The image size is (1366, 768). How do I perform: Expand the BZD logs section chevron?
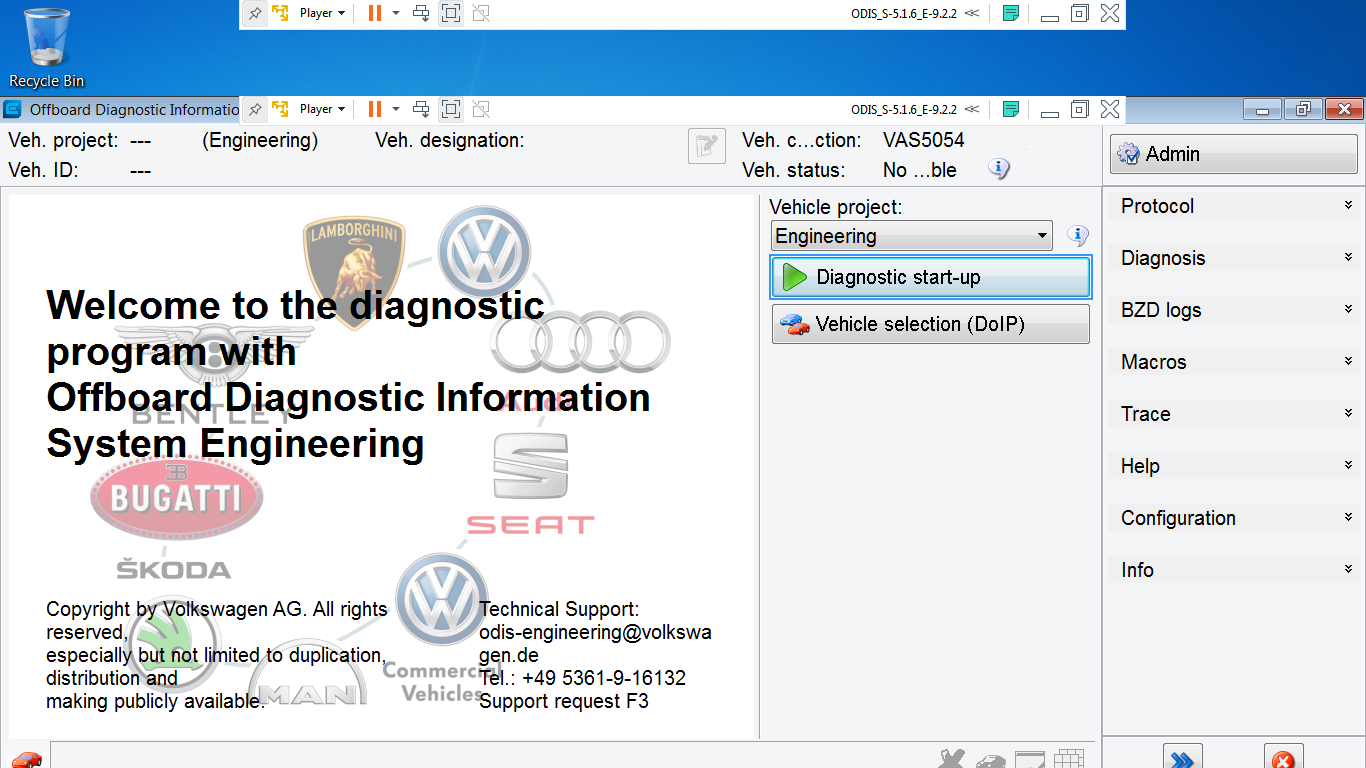coord(1348,309)
